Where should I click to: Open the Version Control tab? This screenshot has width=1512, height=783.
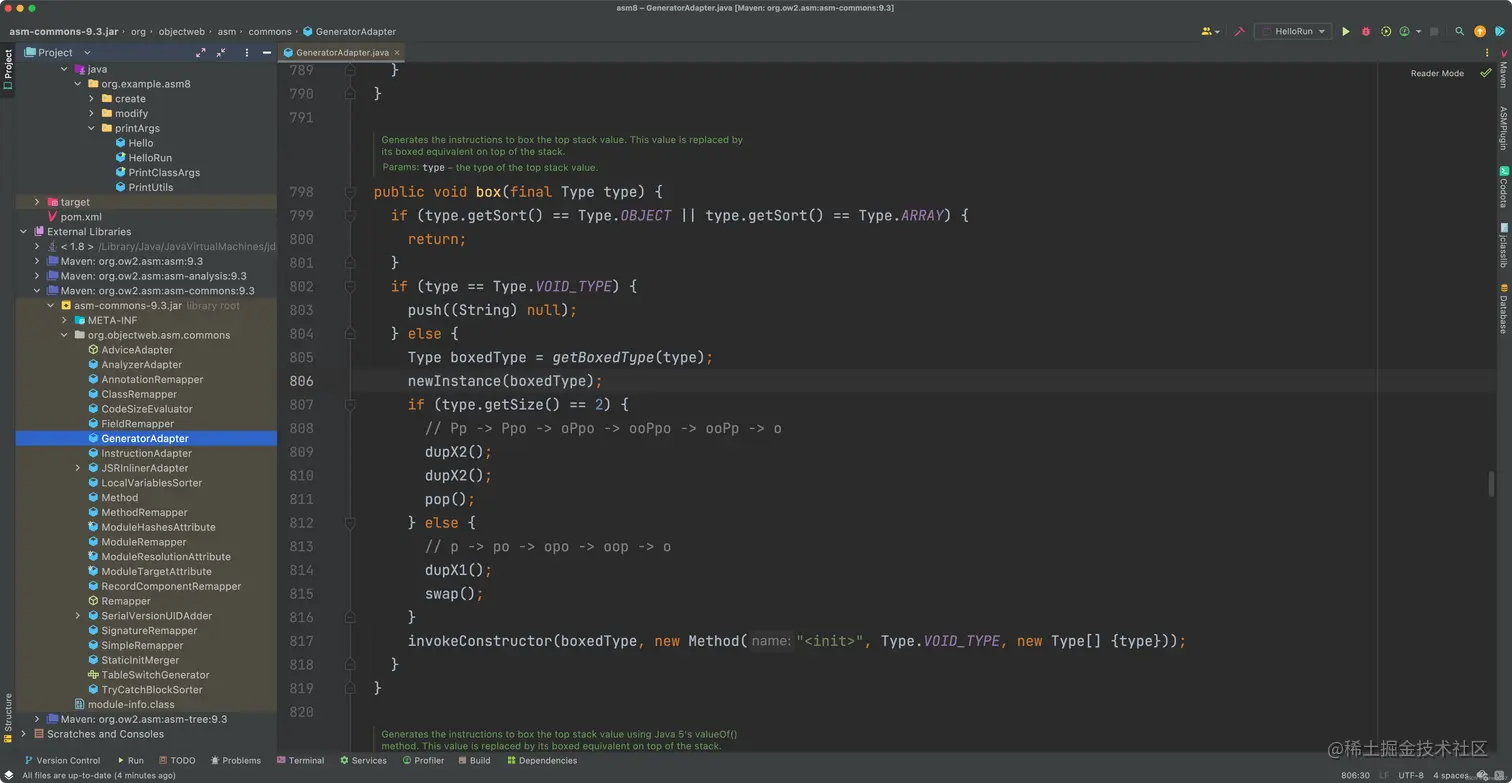click(61, 760)
